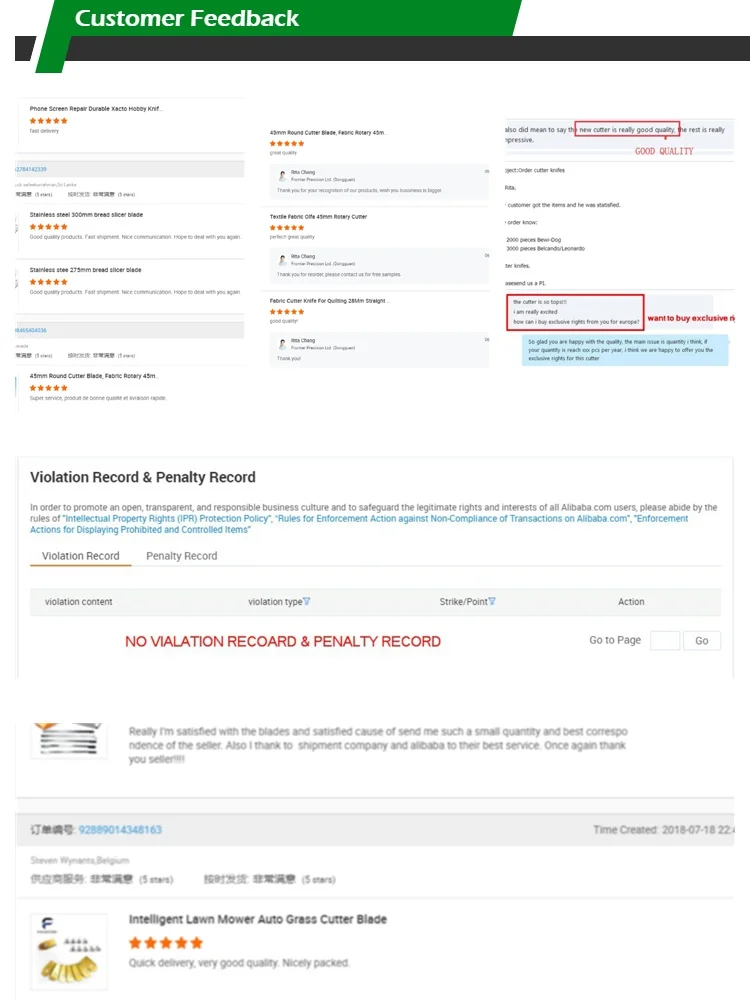This screenshot has width=750, height=1003.
Task: Click star rating under Phone Screen Repair Knife
Action: click(x=48, y=121)
